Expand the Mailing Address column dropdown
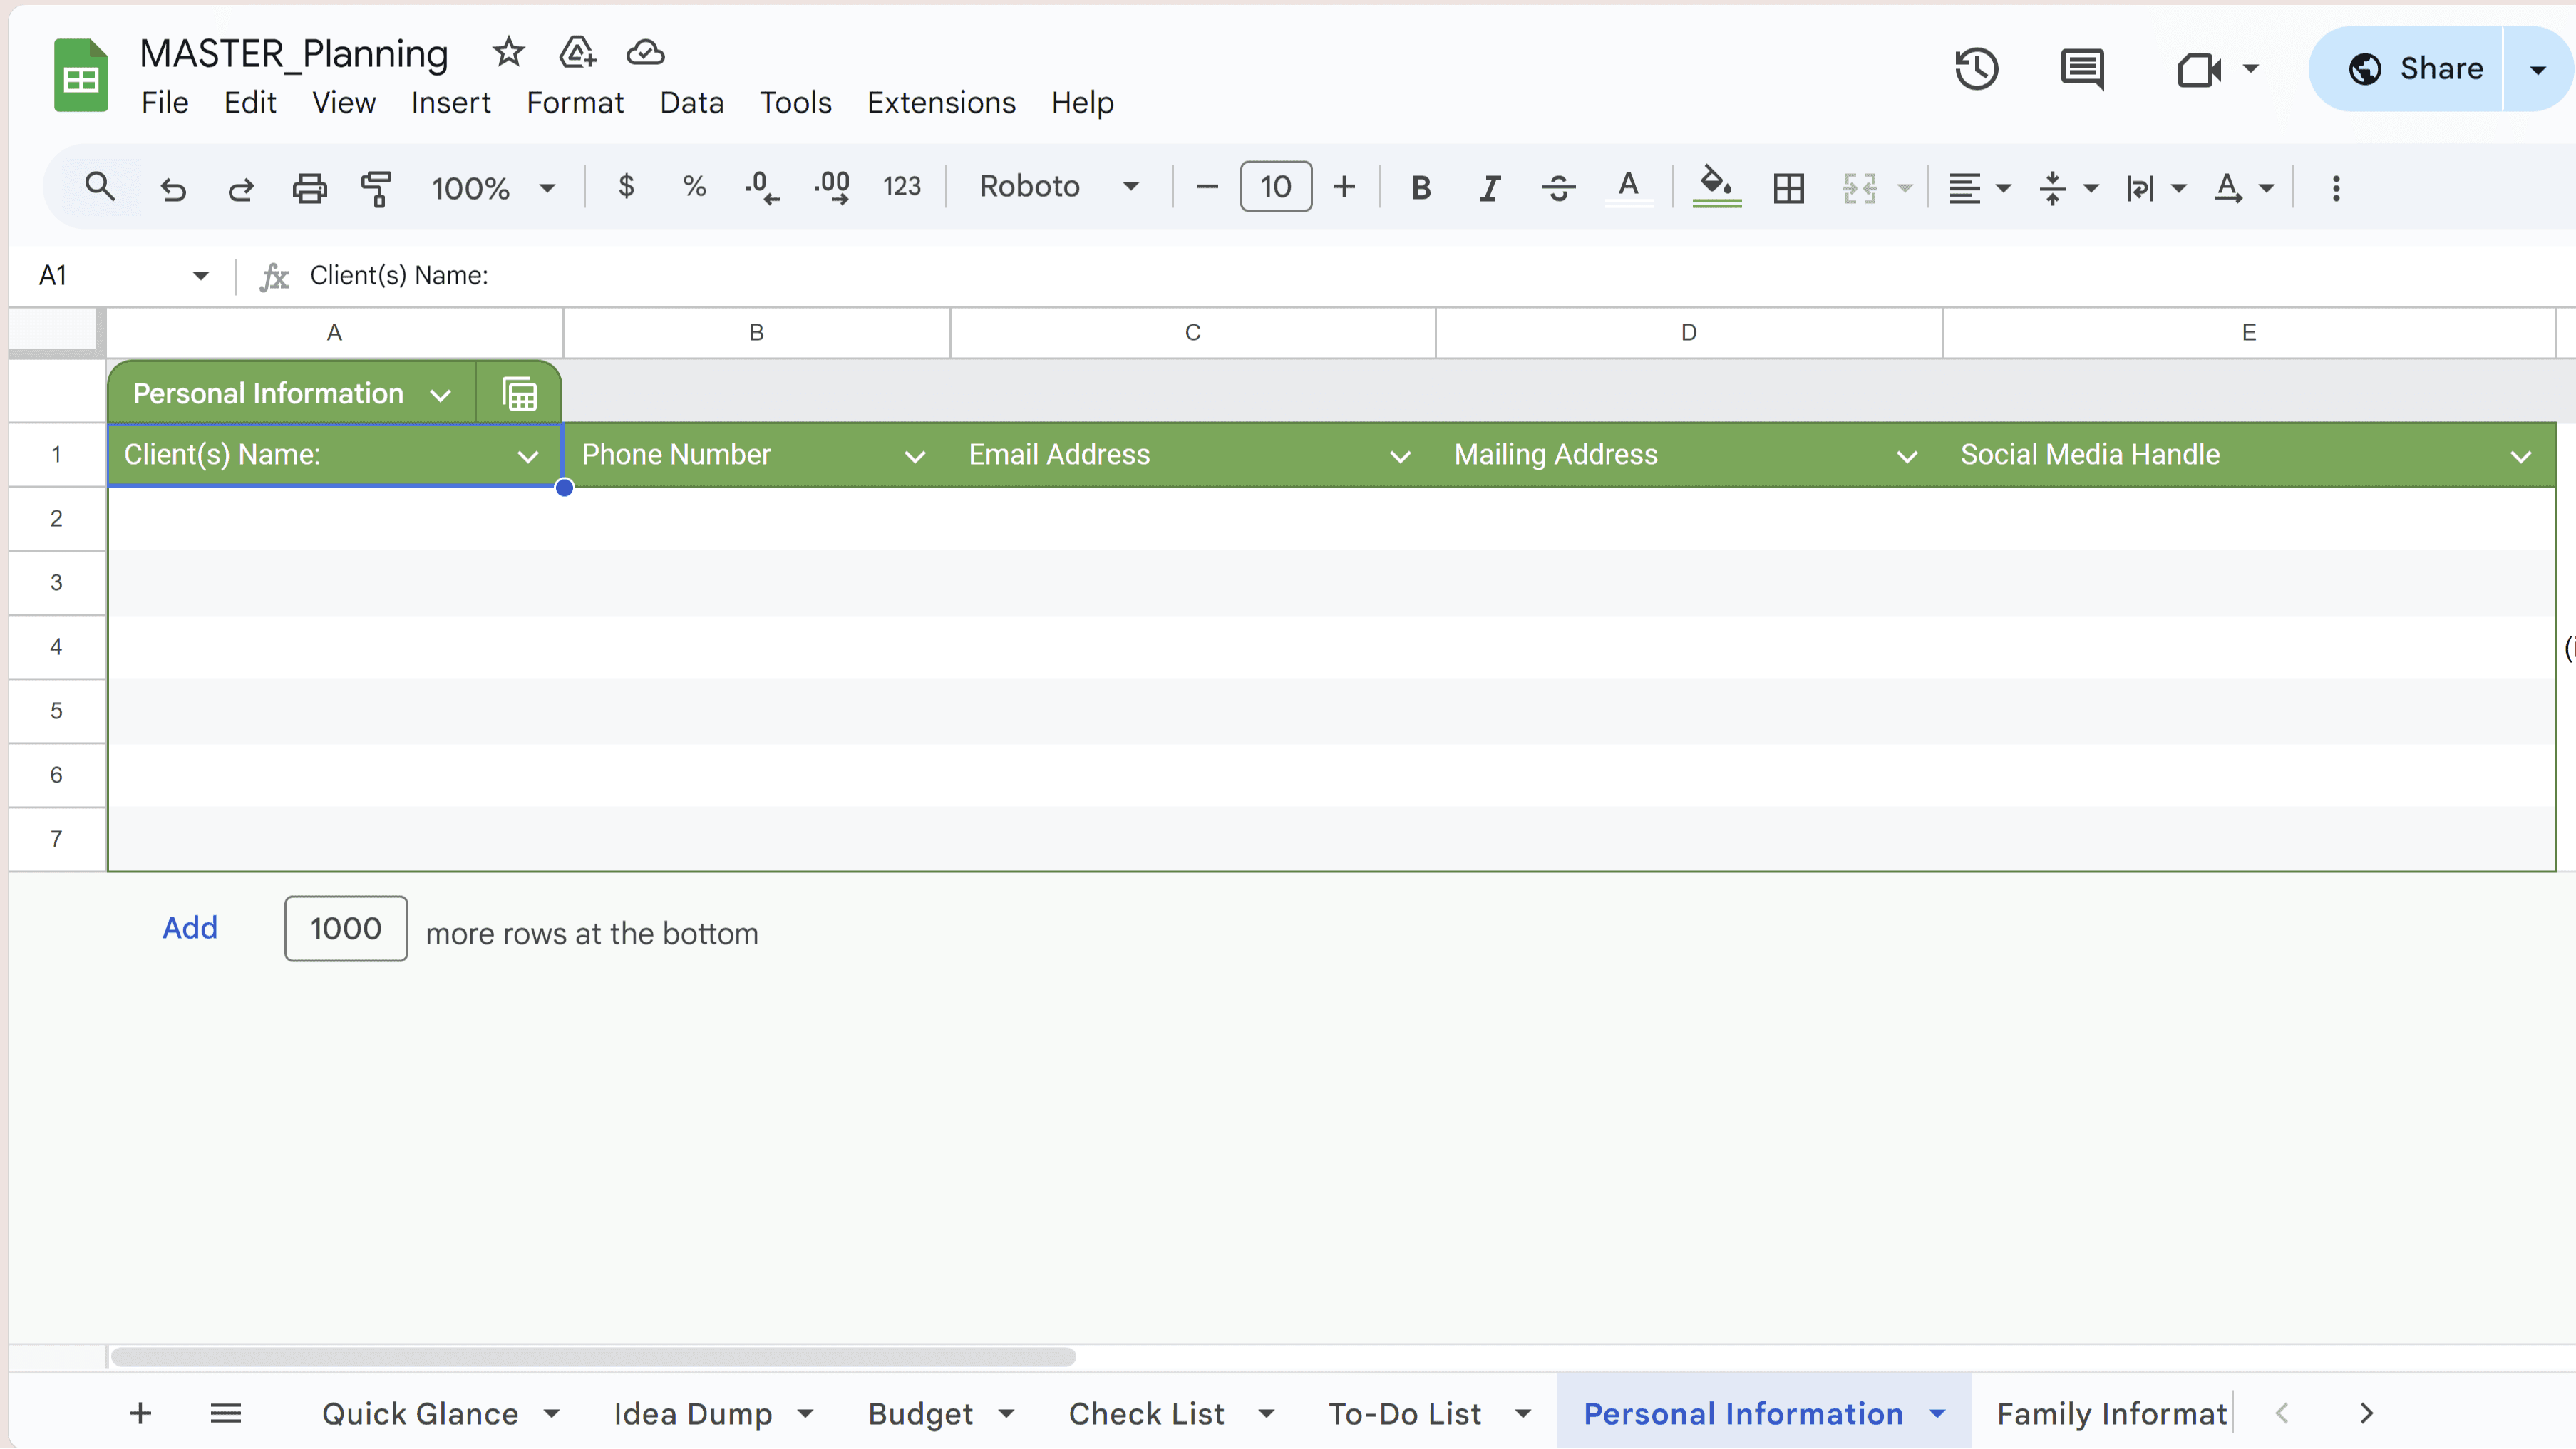2576x1449 pixels. tap(1907, 457)
